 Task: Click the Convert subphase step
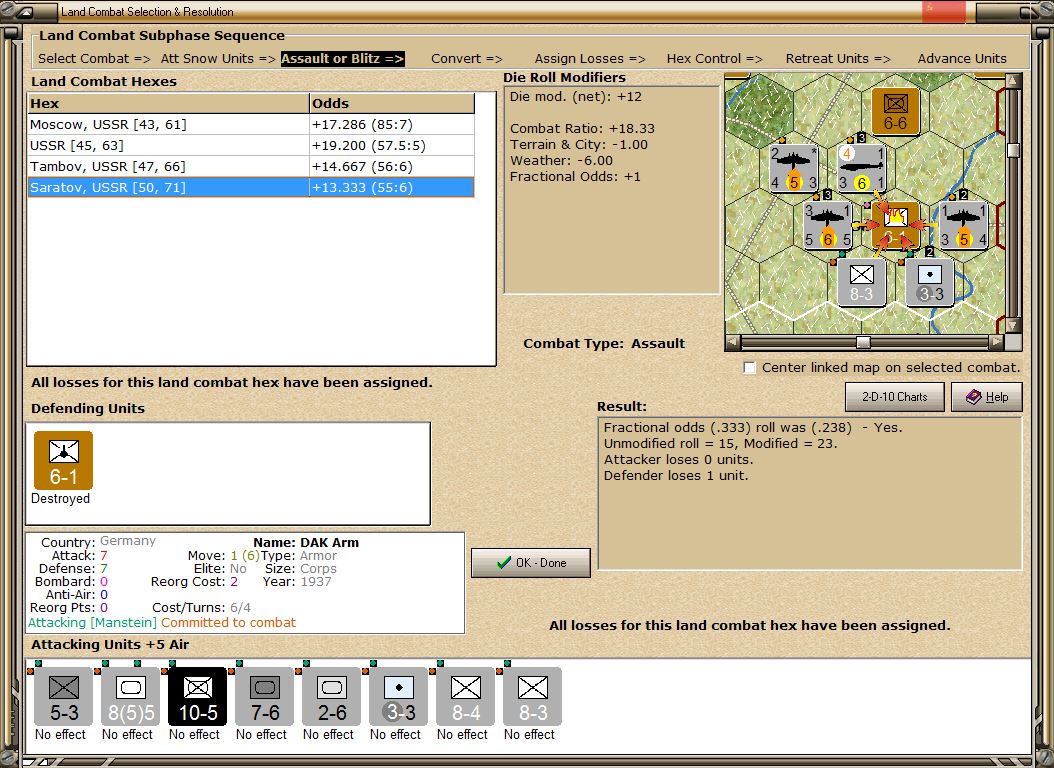click(x=467, y=58)
